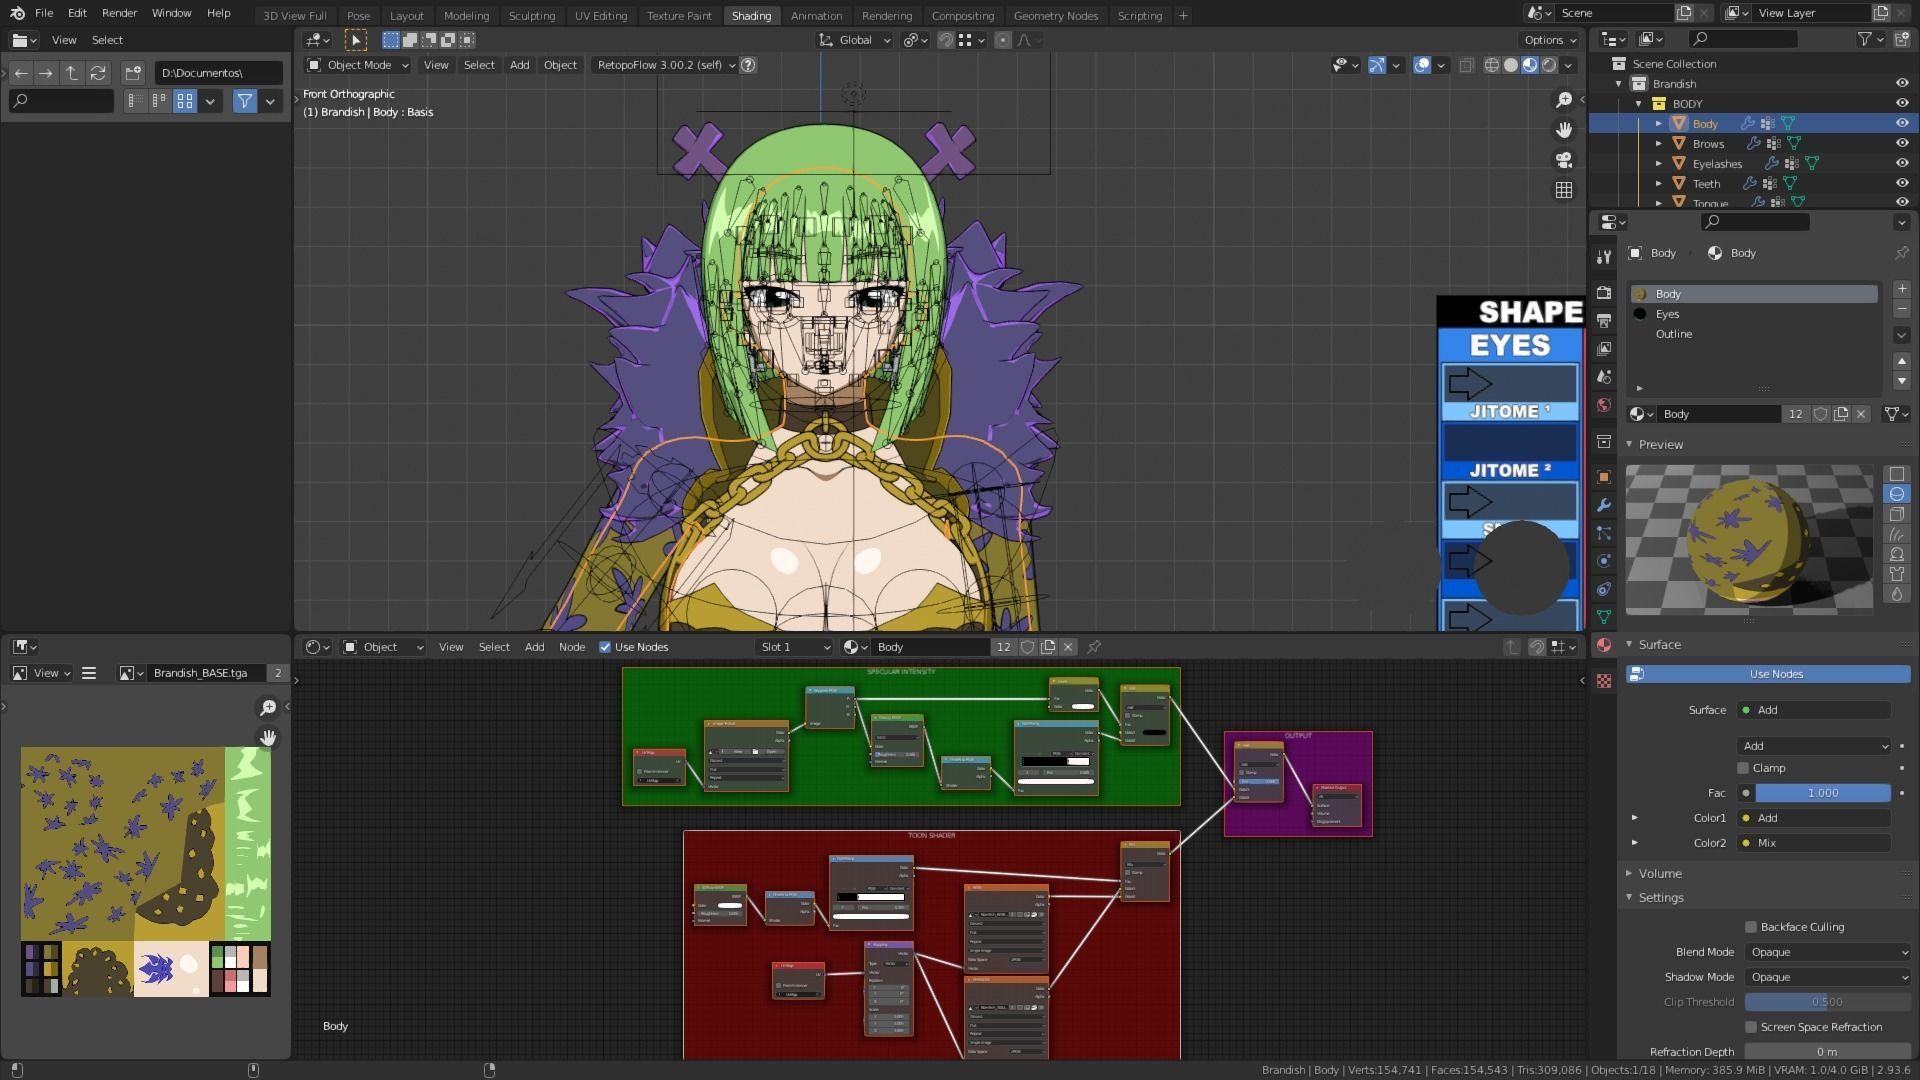Open Add blend type dropdown in Surface
The image size is (1920, 1080).
point(1814,746)
